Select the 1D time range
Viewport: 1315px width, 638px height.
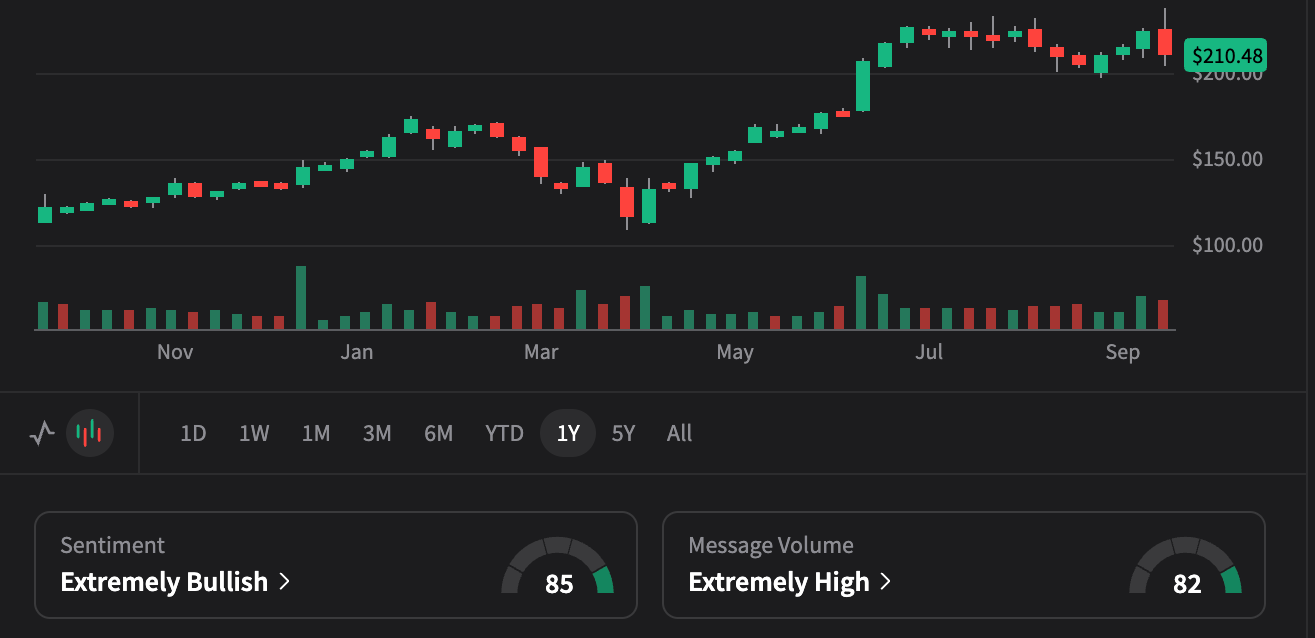coord(193,434)
